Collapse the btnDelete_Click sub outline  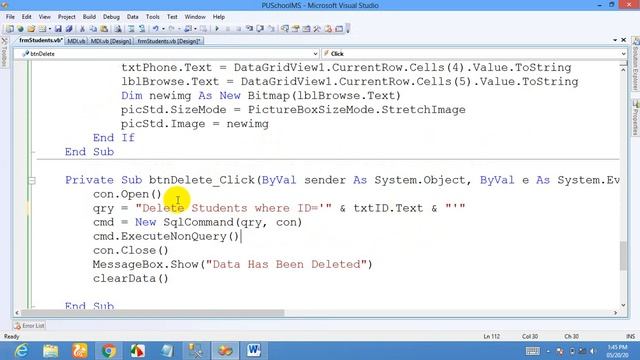click(x=32, y=180)
